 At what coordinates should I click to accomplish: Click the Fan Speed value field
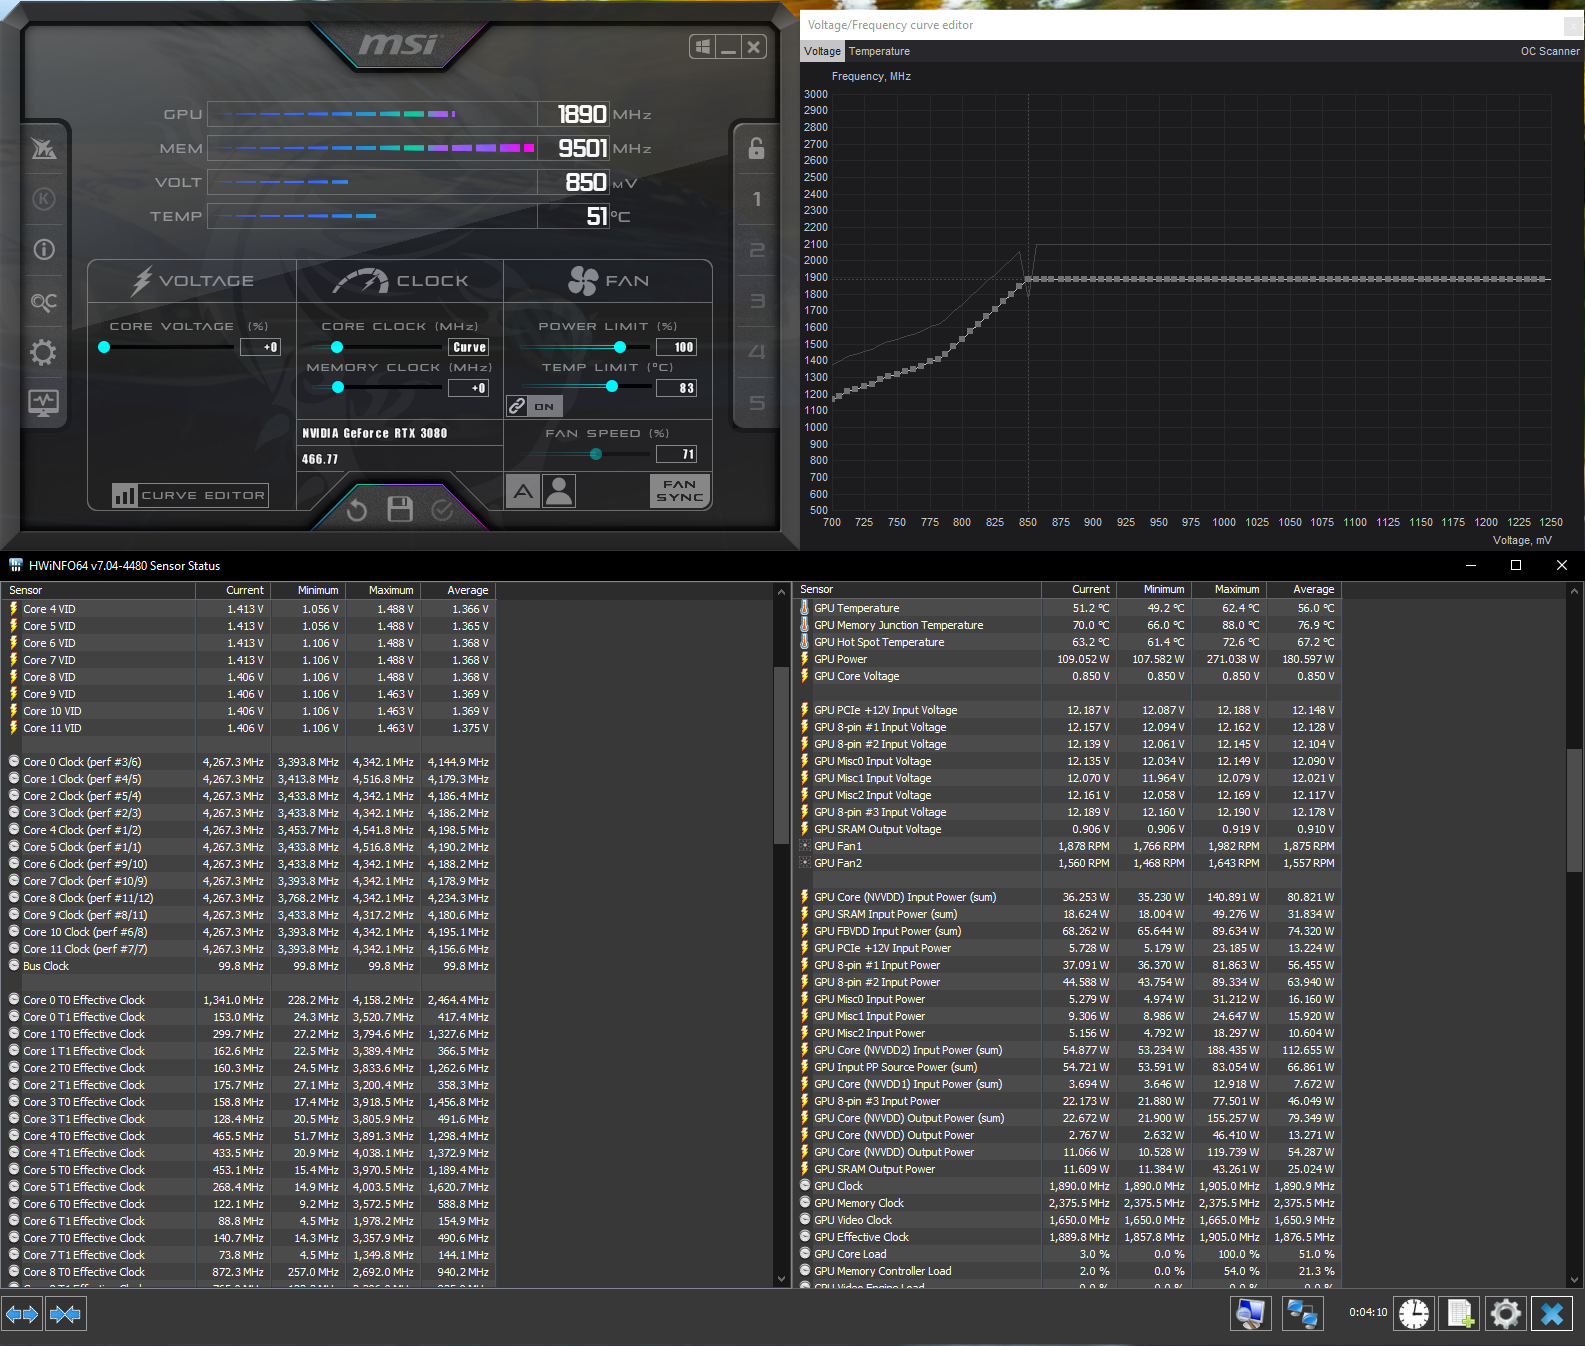[x=676, y=454]
